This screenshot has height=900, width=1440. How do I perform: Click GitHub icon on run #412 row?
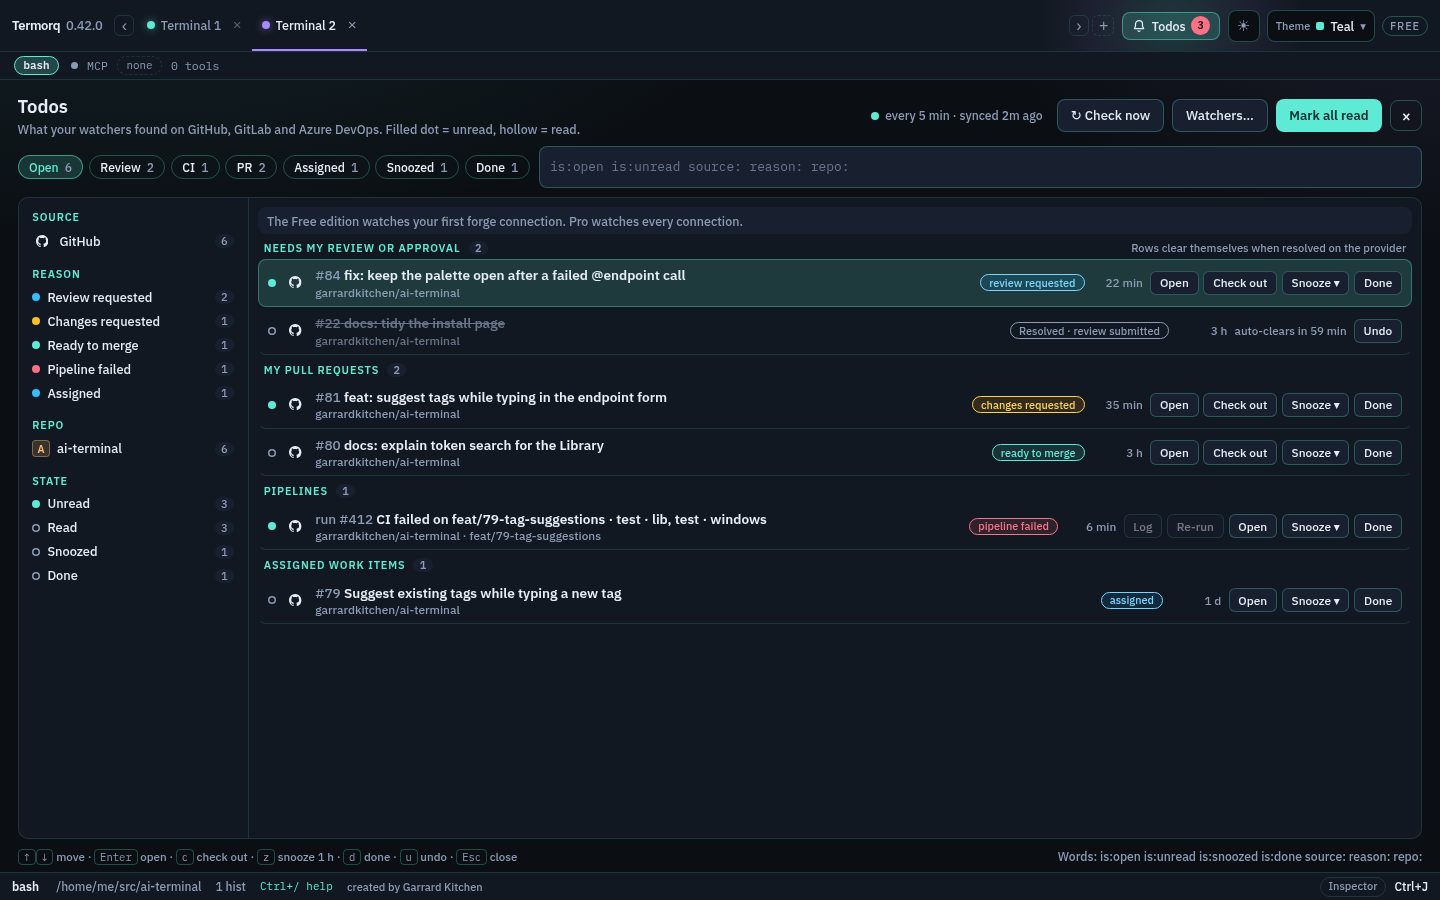coord(295,527)
